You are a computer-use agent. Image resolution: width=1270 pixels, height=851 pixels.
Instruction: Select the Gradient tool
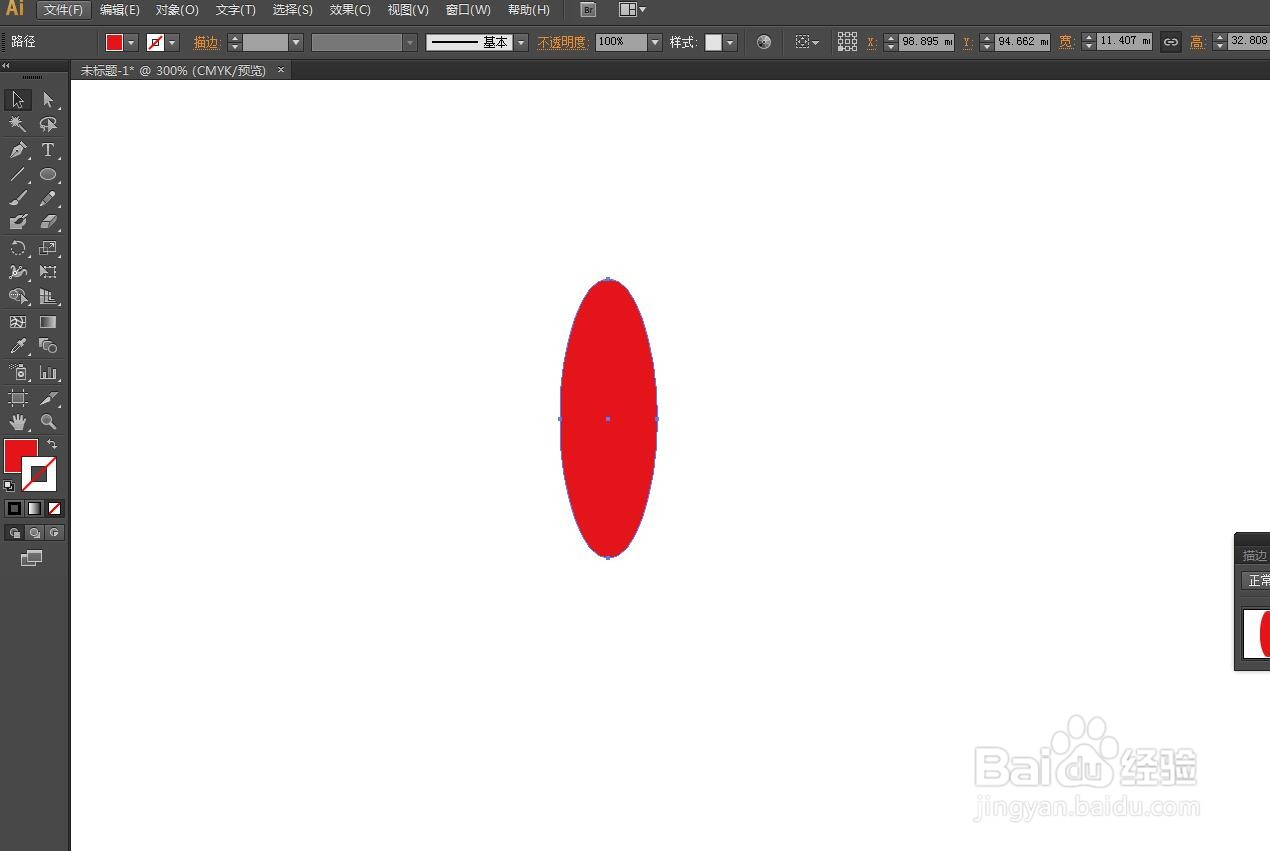(48, 322)
